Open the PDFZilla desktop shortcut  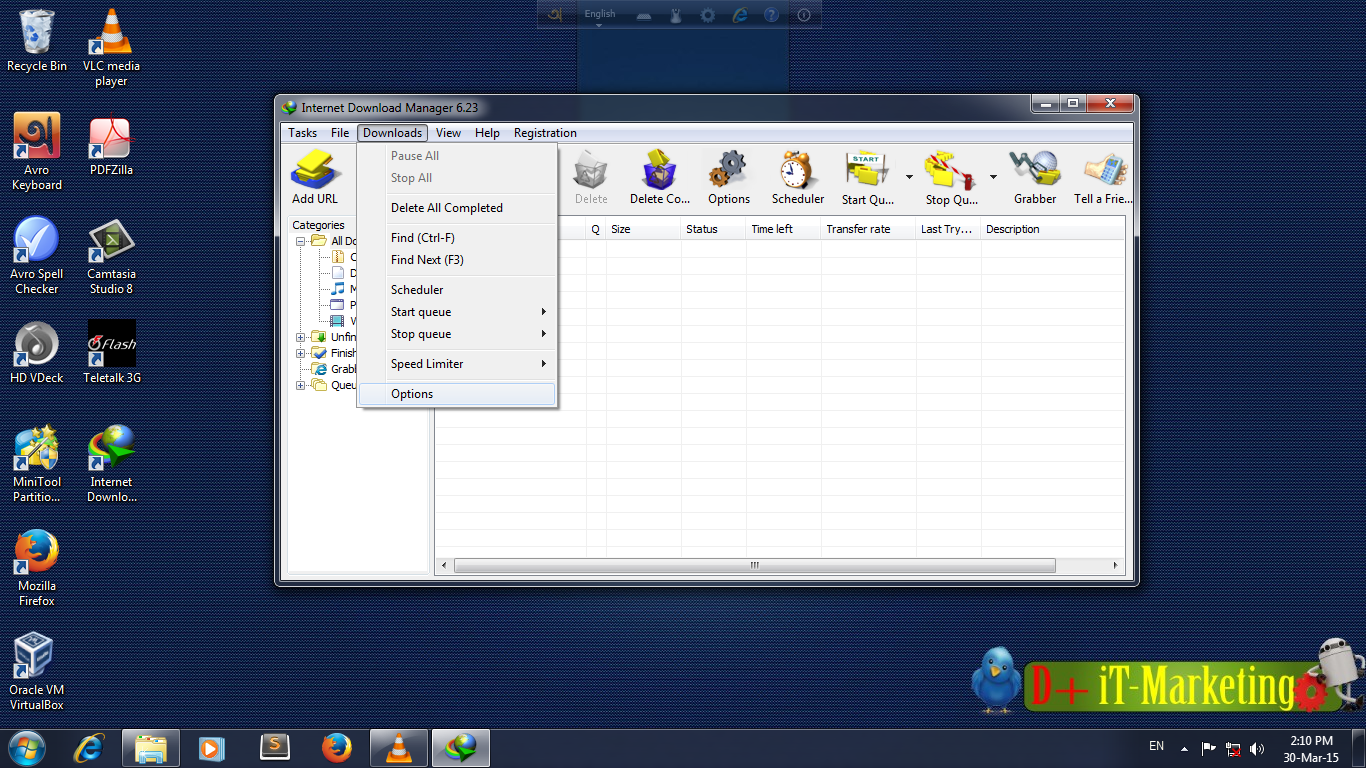[111, 144]
